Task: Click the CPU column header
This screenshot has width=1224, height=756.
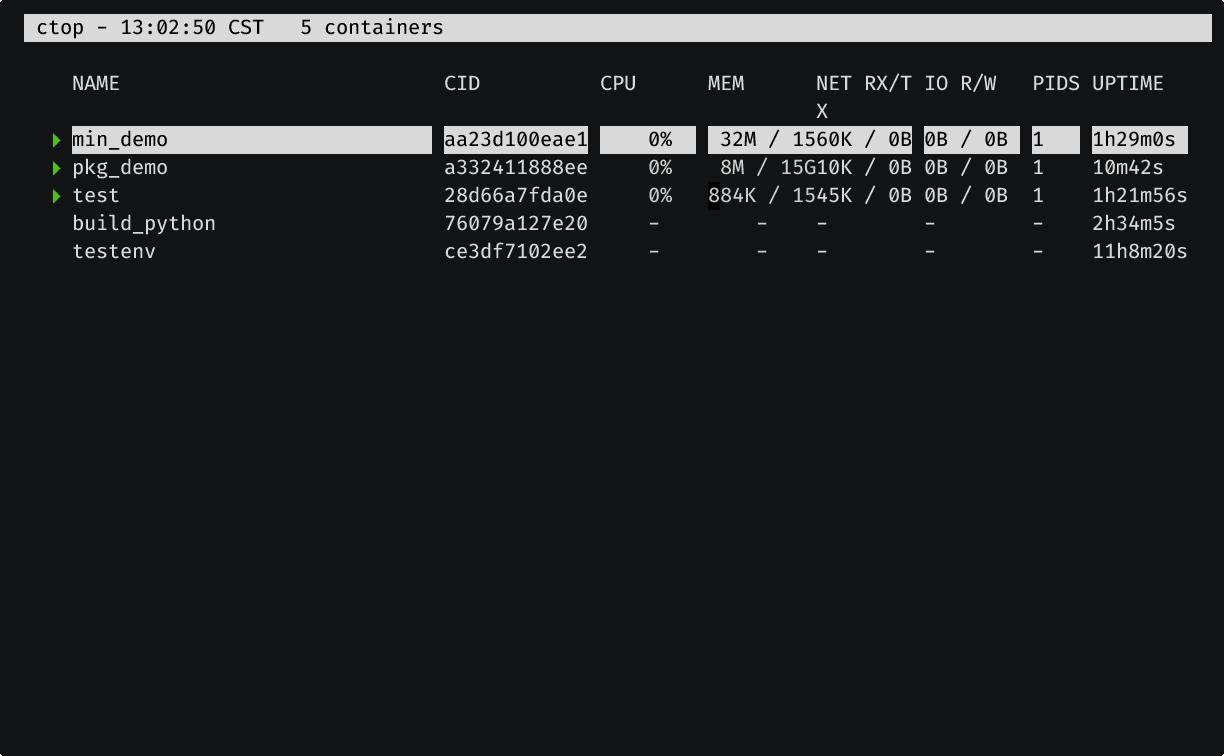Action: point(618,84)
